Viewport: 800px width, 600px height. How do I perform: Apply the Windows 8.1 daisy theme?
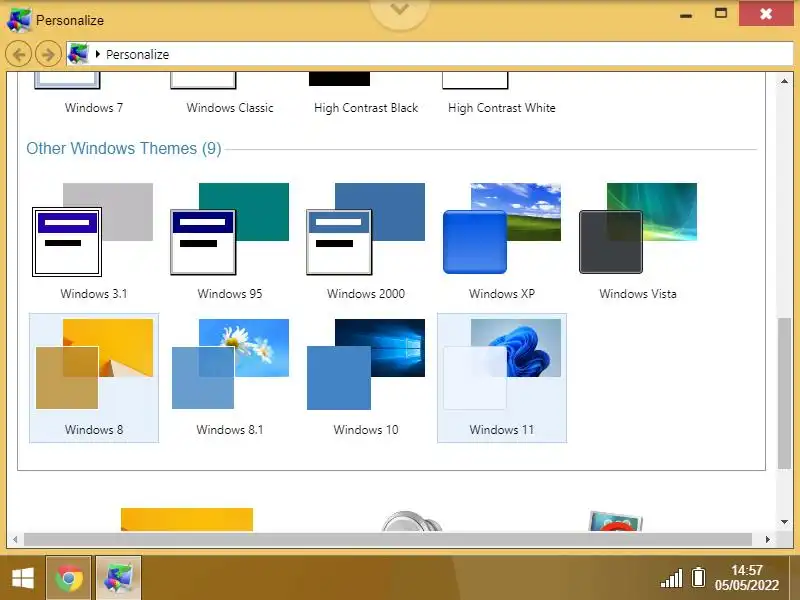[230, 364]
